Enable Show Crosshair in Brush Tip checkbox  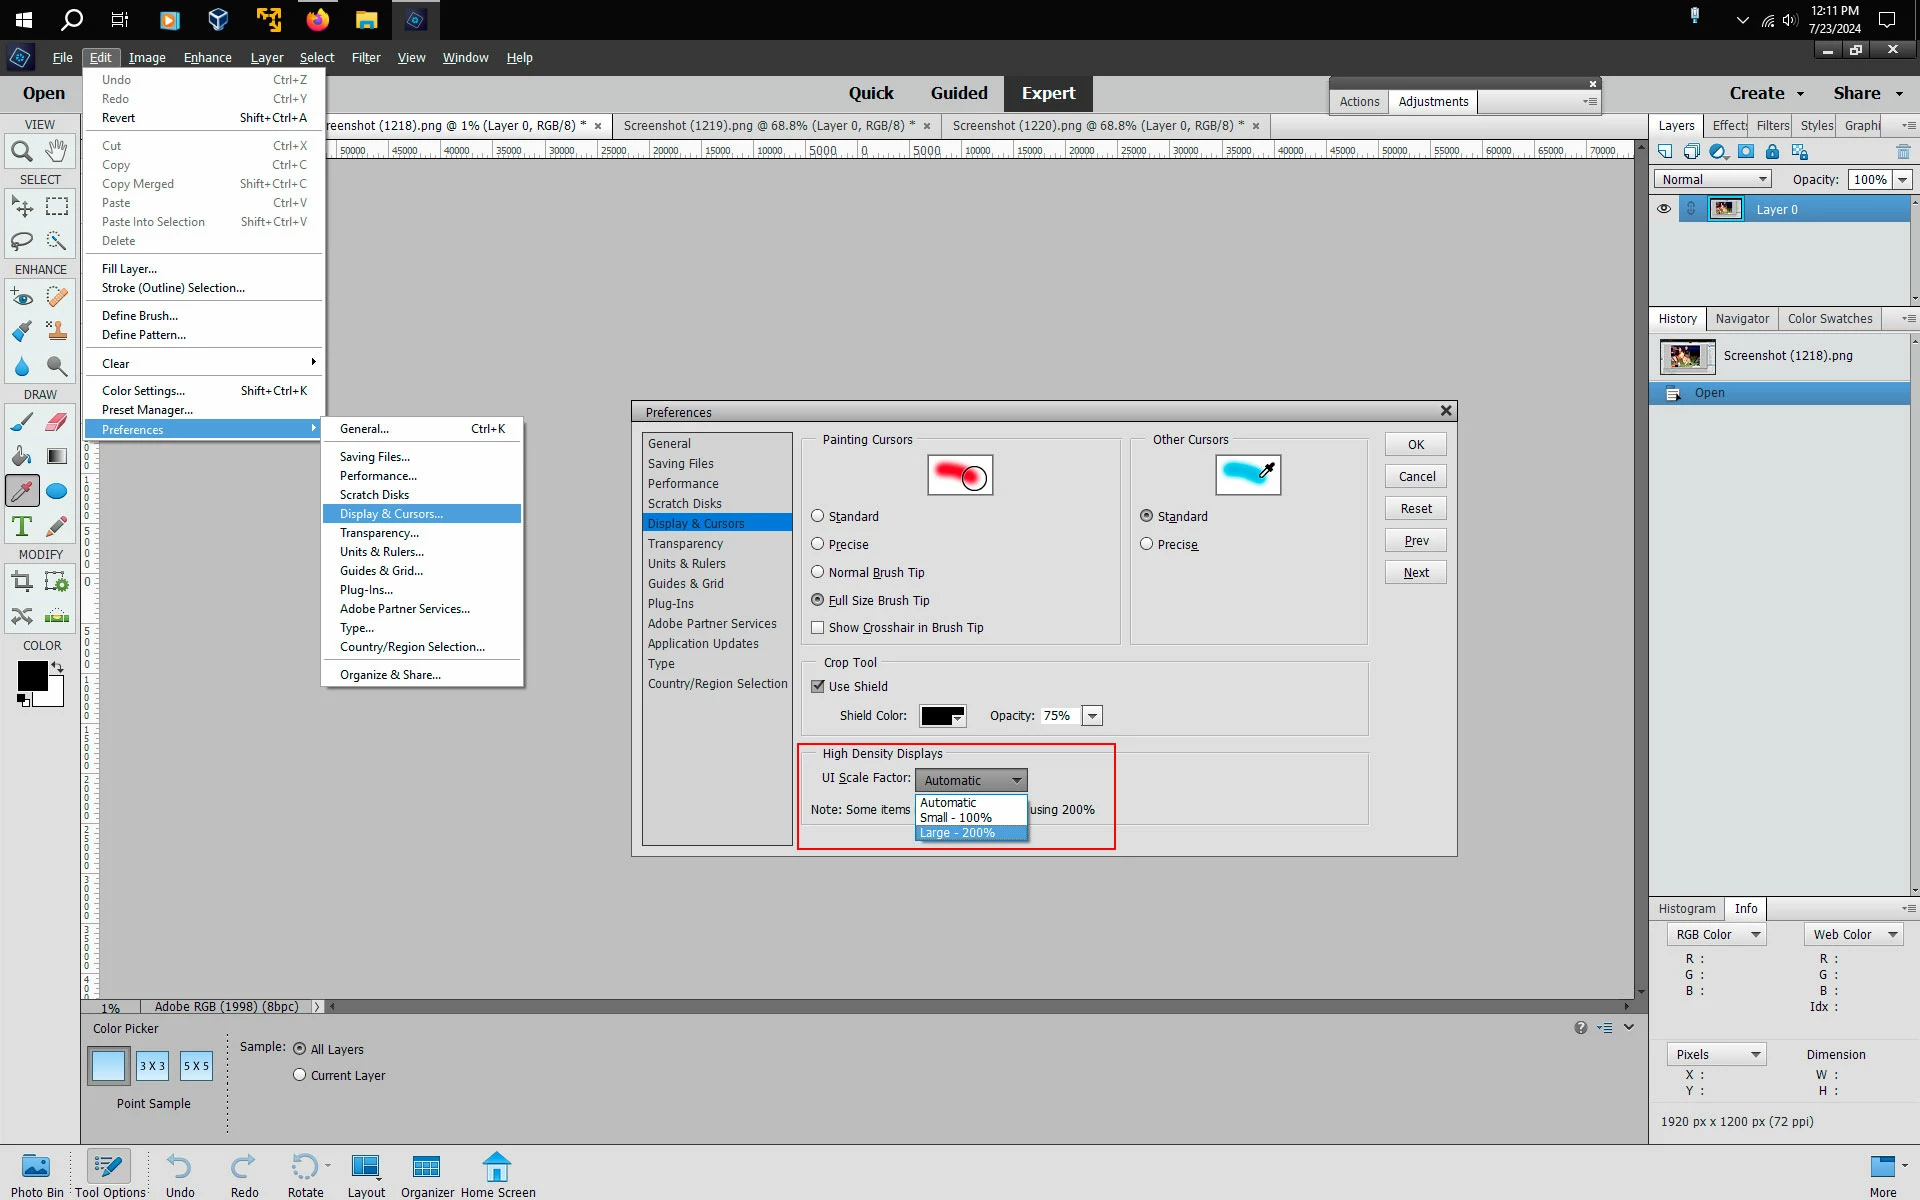point(818,628)
